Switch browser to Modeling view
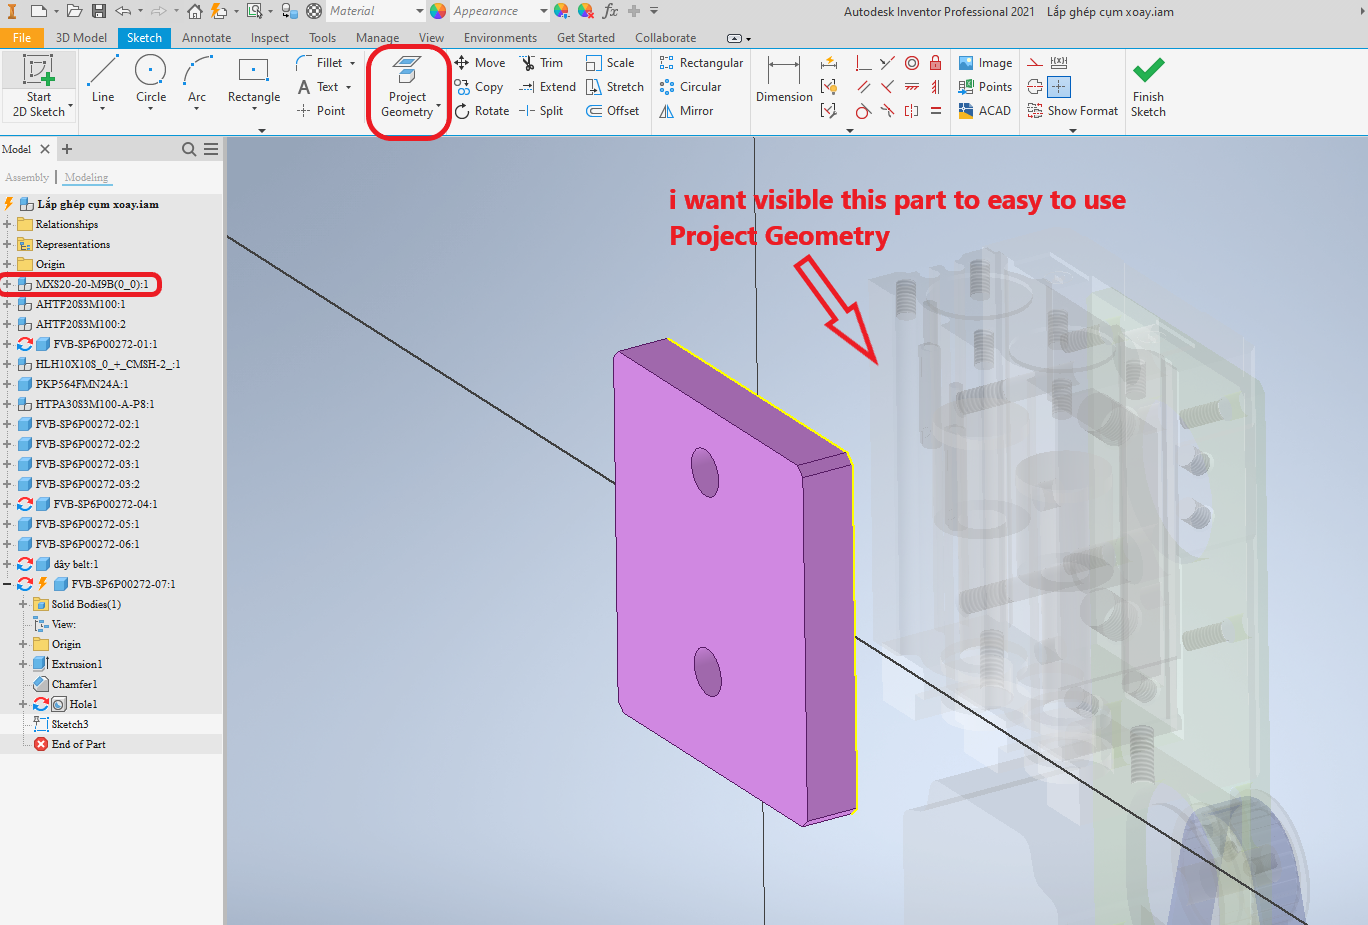 (x=87, y=177)
